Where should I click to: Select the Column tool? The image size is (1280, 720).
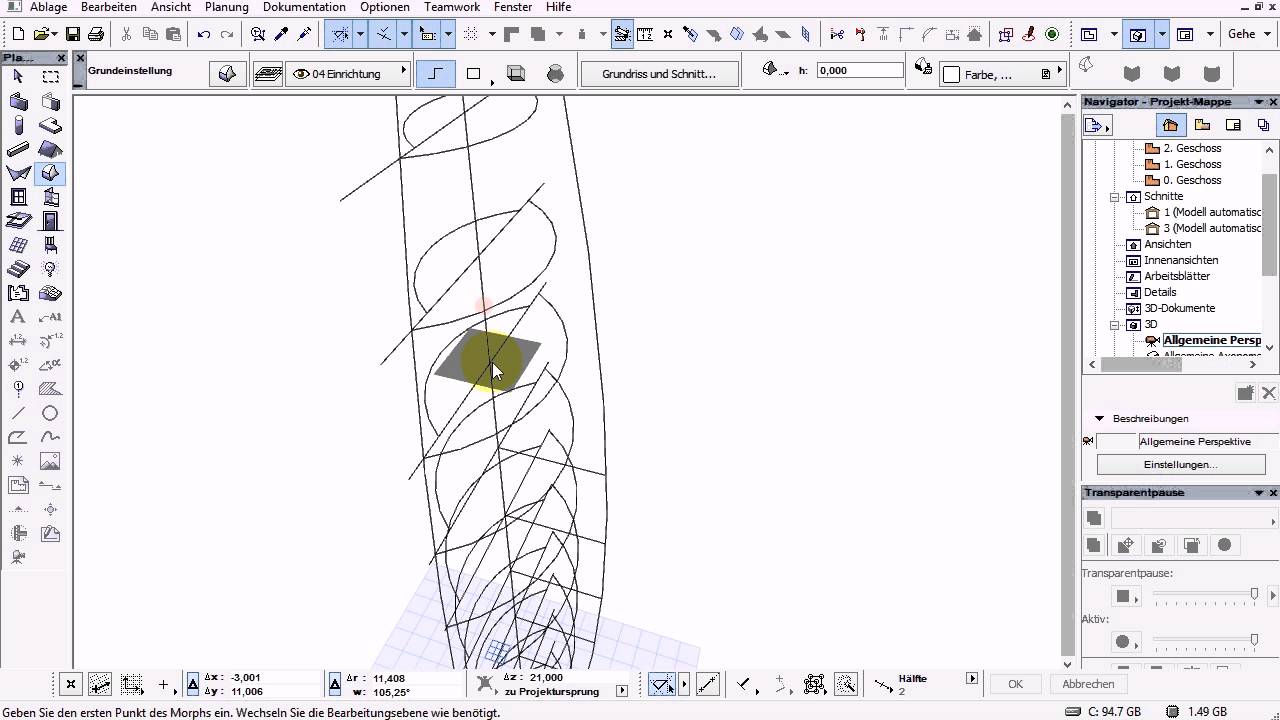18,125
